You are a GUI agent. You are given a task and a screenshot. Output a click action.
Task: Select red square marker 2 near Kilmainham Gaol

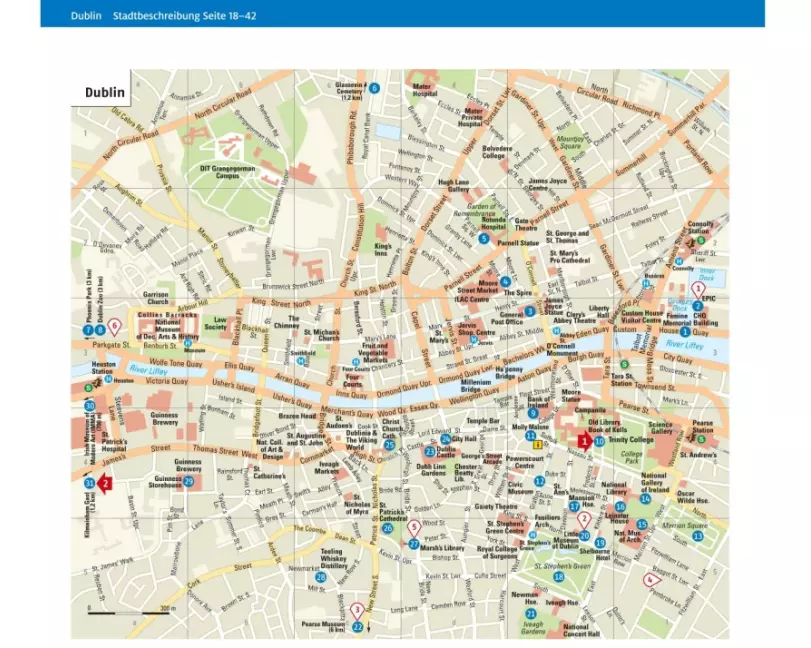tap(105, 483)
